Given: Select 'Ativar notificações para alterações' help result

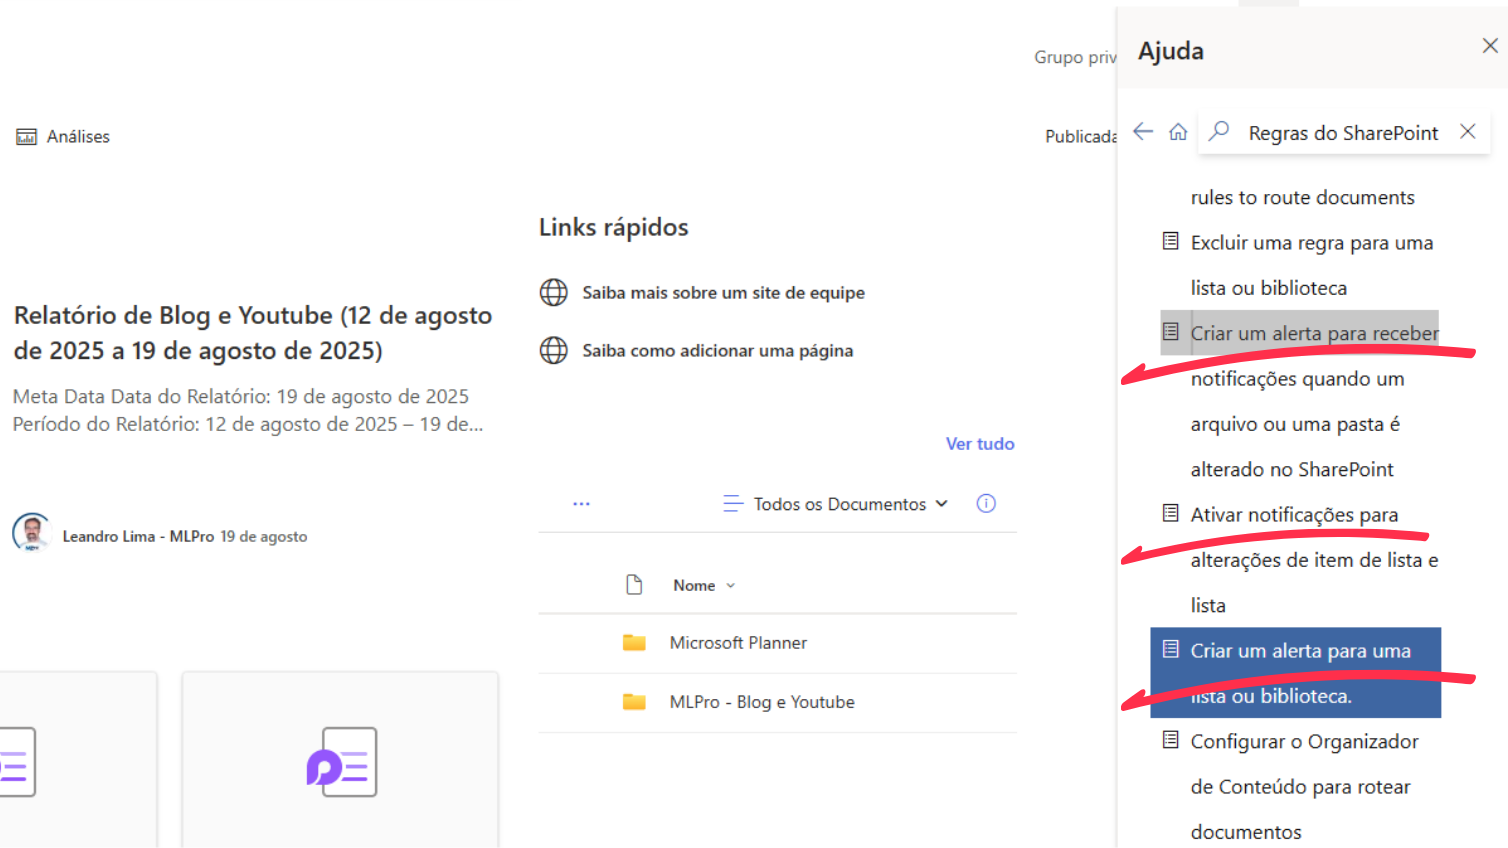Looking at the screenshot, I should (1294, 515).
